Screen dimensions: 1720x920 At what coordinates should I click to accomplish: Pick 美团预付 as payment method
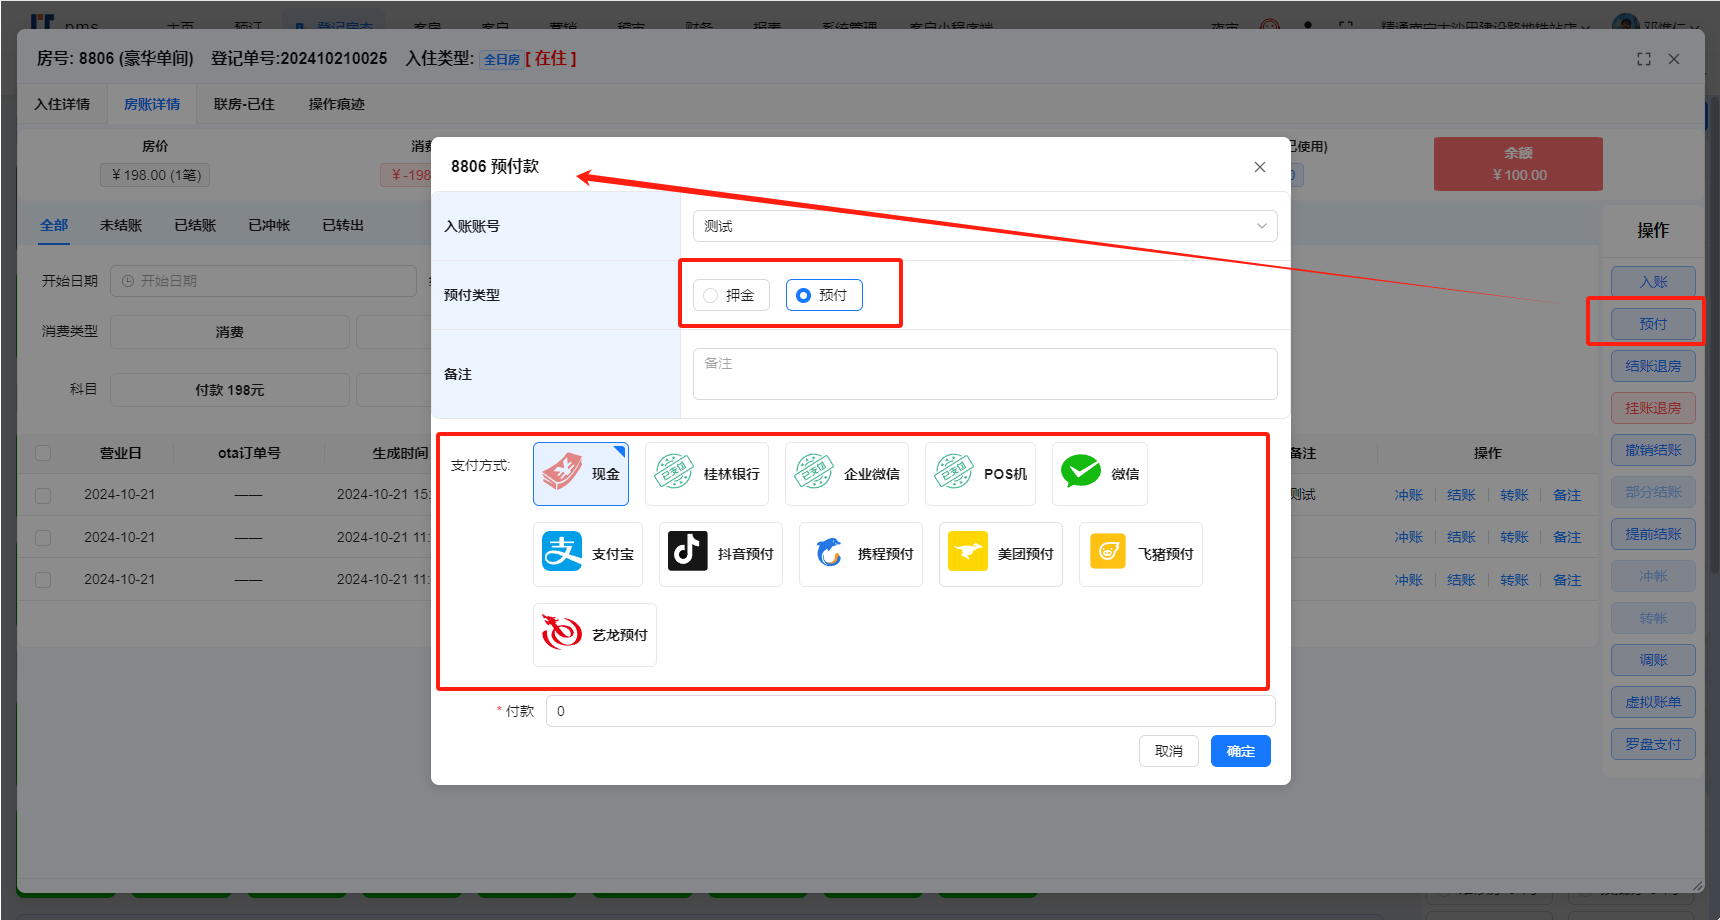1000,554
